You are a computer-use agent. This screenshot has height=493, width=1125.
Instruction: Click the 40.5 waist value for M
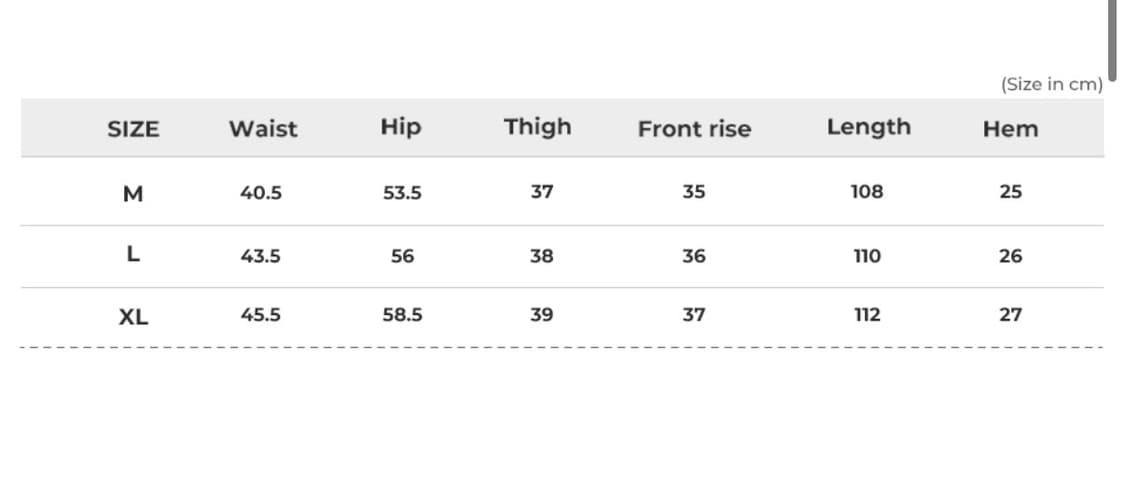tap(261, 193)
